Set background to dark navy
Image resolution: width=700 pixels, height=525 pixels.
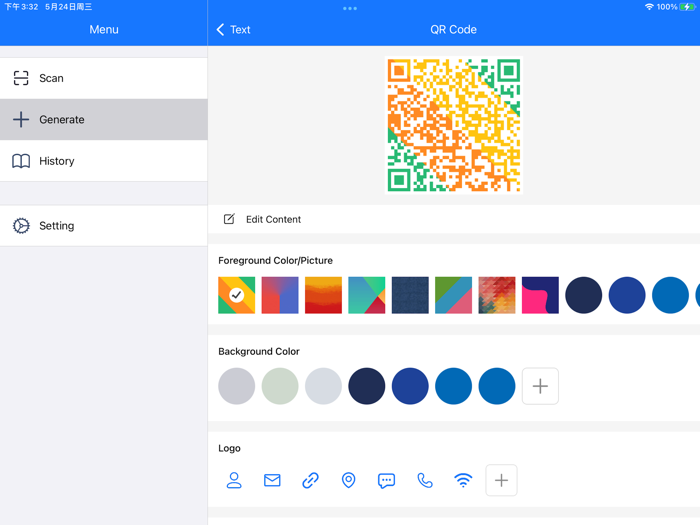tap(367, 386)
